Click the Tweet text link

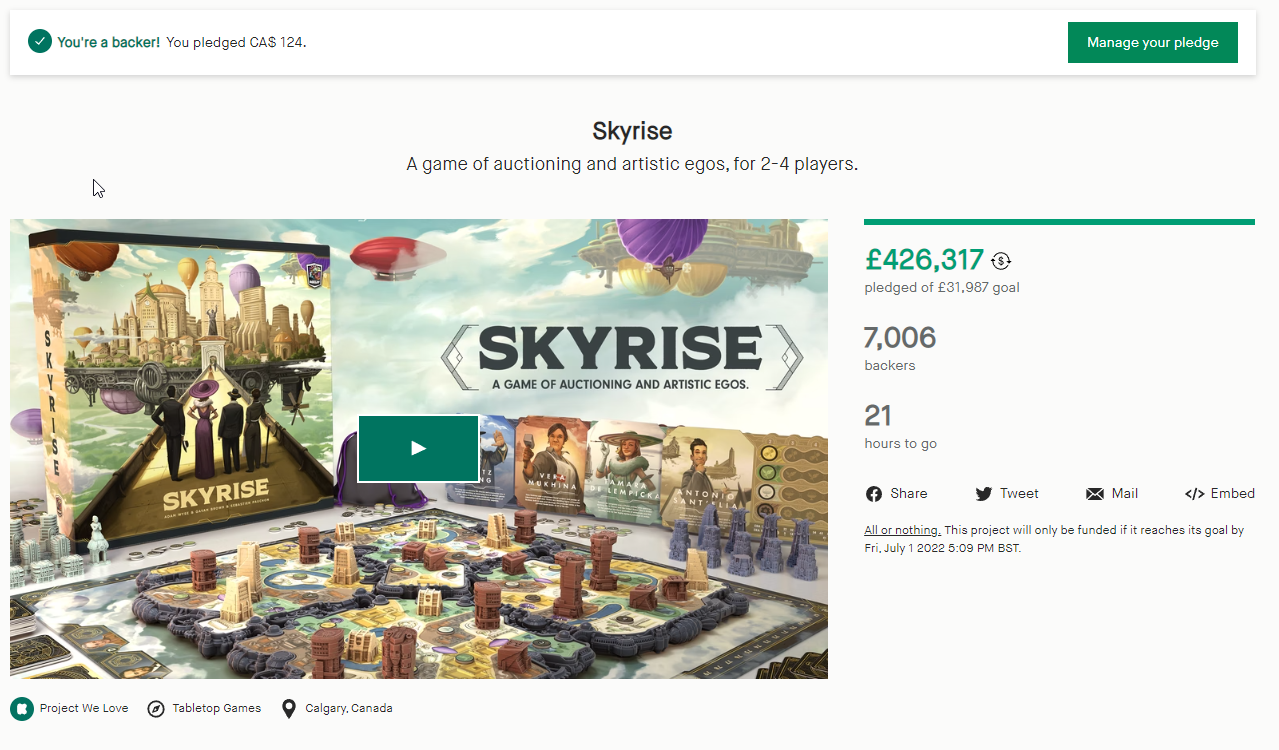click(x=1020, y=494)
